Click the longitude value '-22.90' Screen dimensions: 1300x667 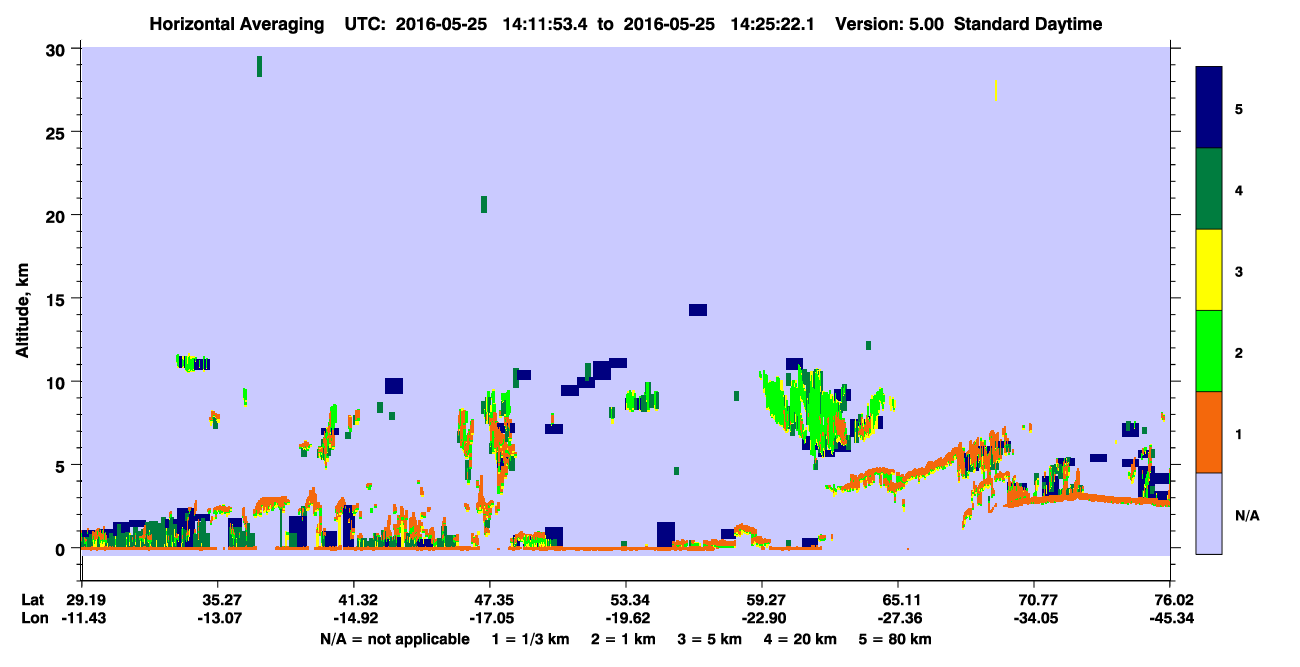(762, 618)
